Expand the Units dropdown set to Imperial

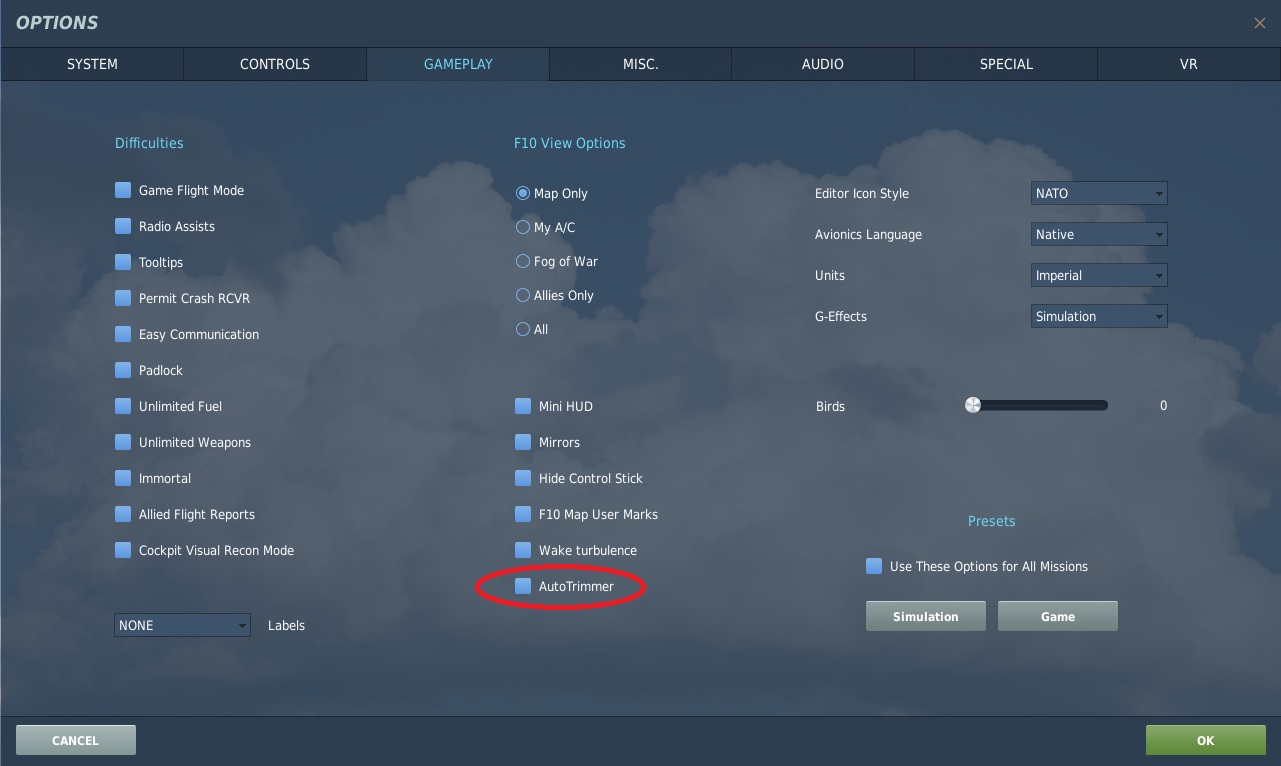[x=1098, y=275]
